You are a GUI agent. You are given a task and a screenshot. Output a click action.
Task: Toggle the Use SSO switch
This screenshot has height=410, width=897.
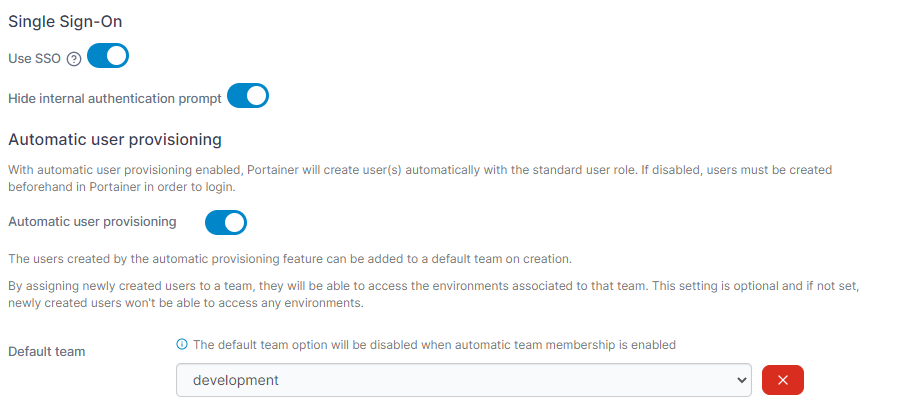108,55
